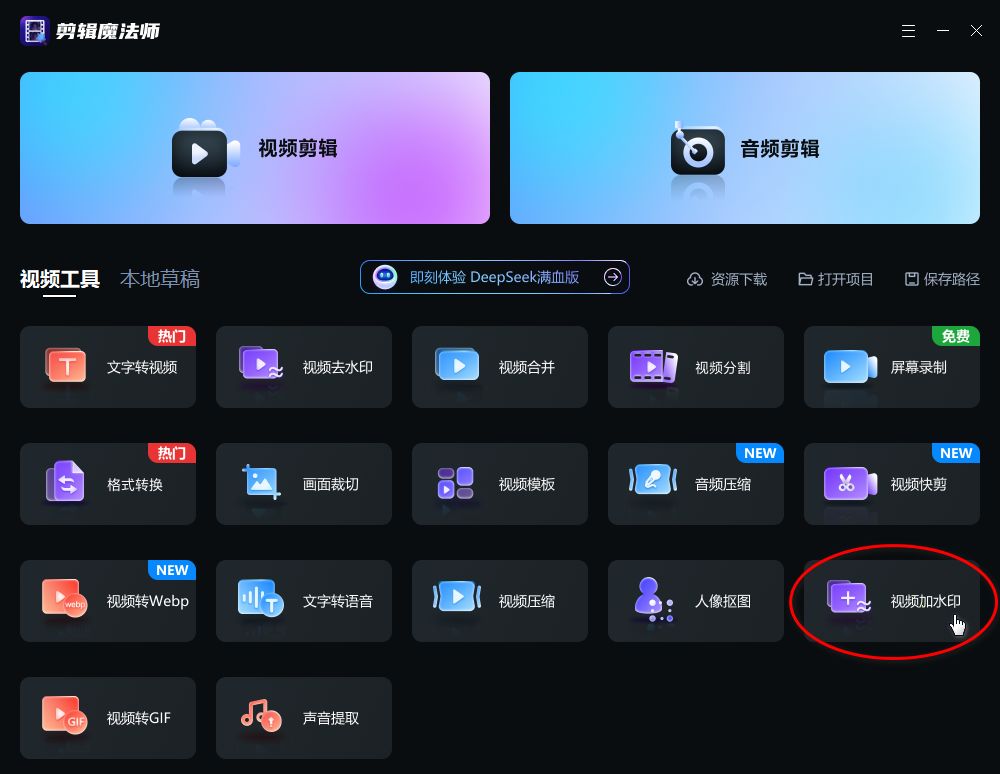Click the 文字转语音 label text
1000x774 pixels.
[337, 601]
